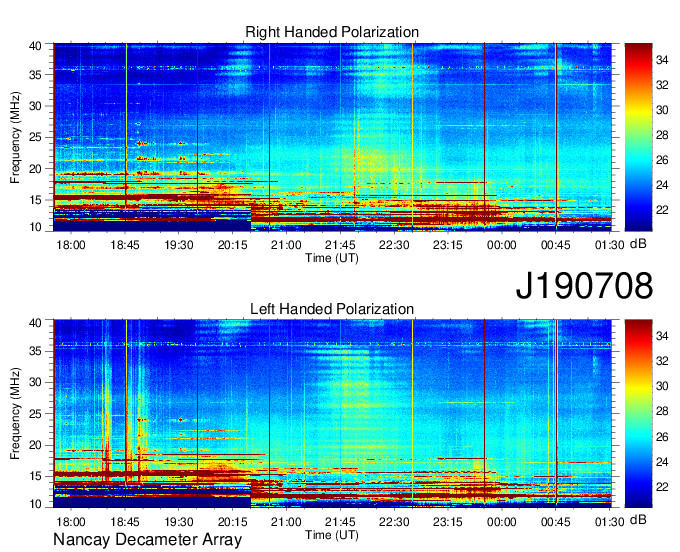The width and height of the screenshot is (680, 552).
Task: Click 01:30 tick under Right Handed plot
Action: coord(609,245)
